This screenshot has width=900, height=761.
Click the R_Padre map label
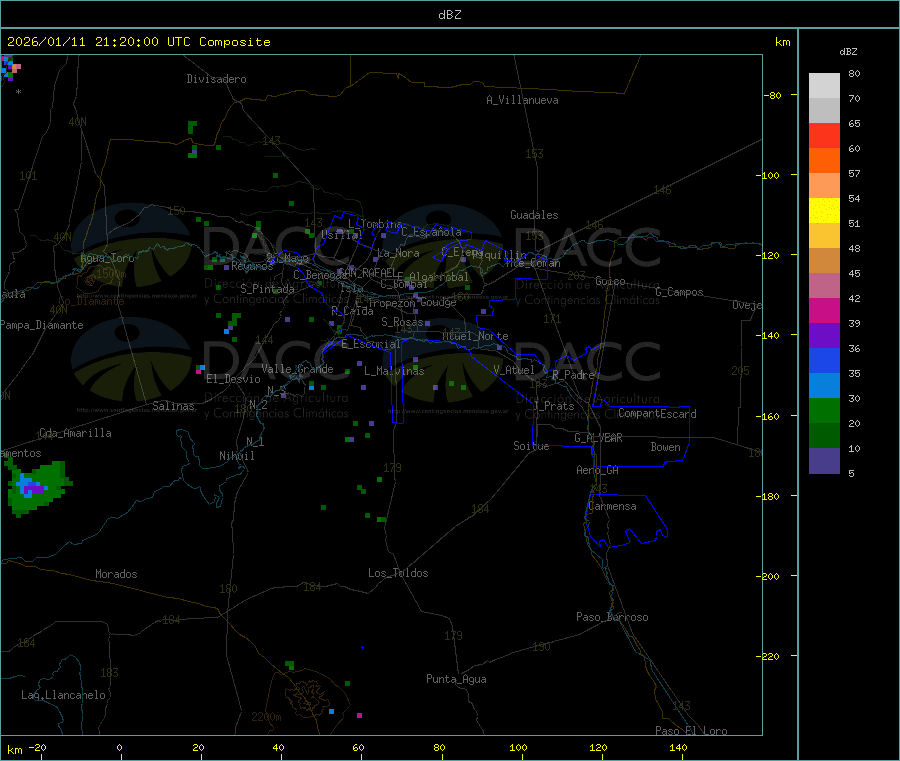(x=573, y=375)
